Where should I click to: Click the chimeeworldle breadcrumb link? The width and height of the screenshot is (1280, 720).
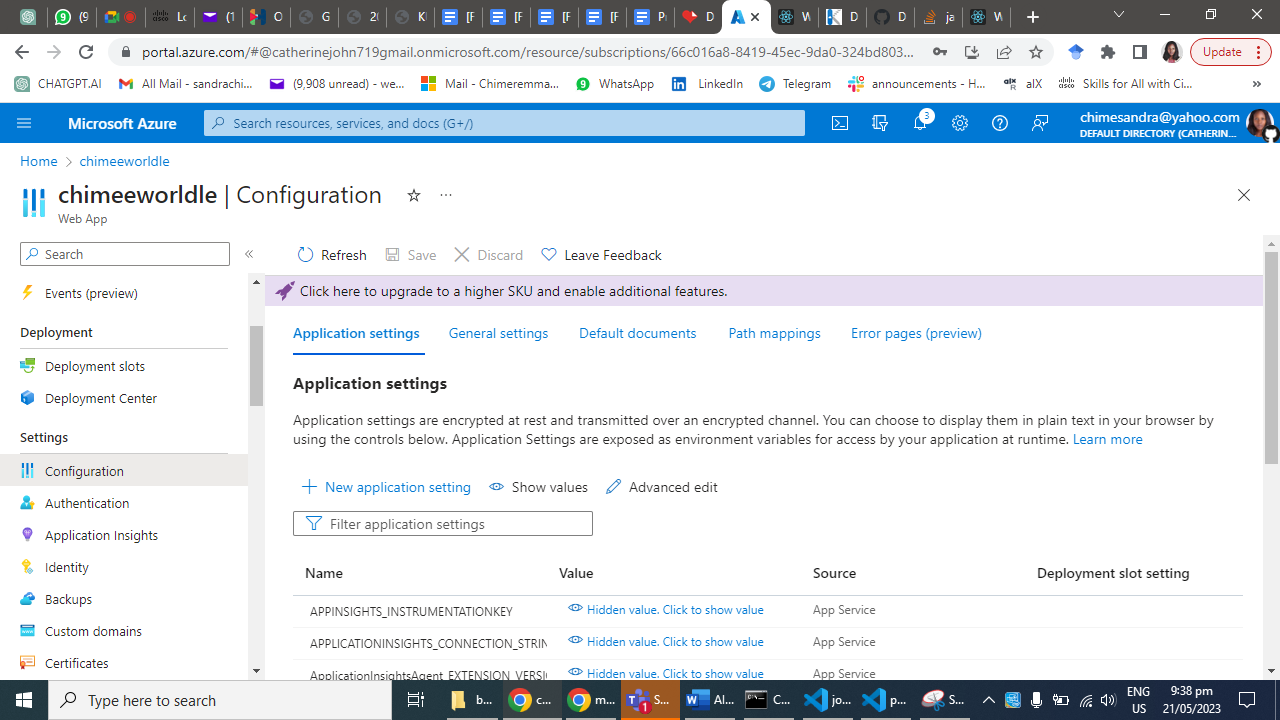point(125,161)
